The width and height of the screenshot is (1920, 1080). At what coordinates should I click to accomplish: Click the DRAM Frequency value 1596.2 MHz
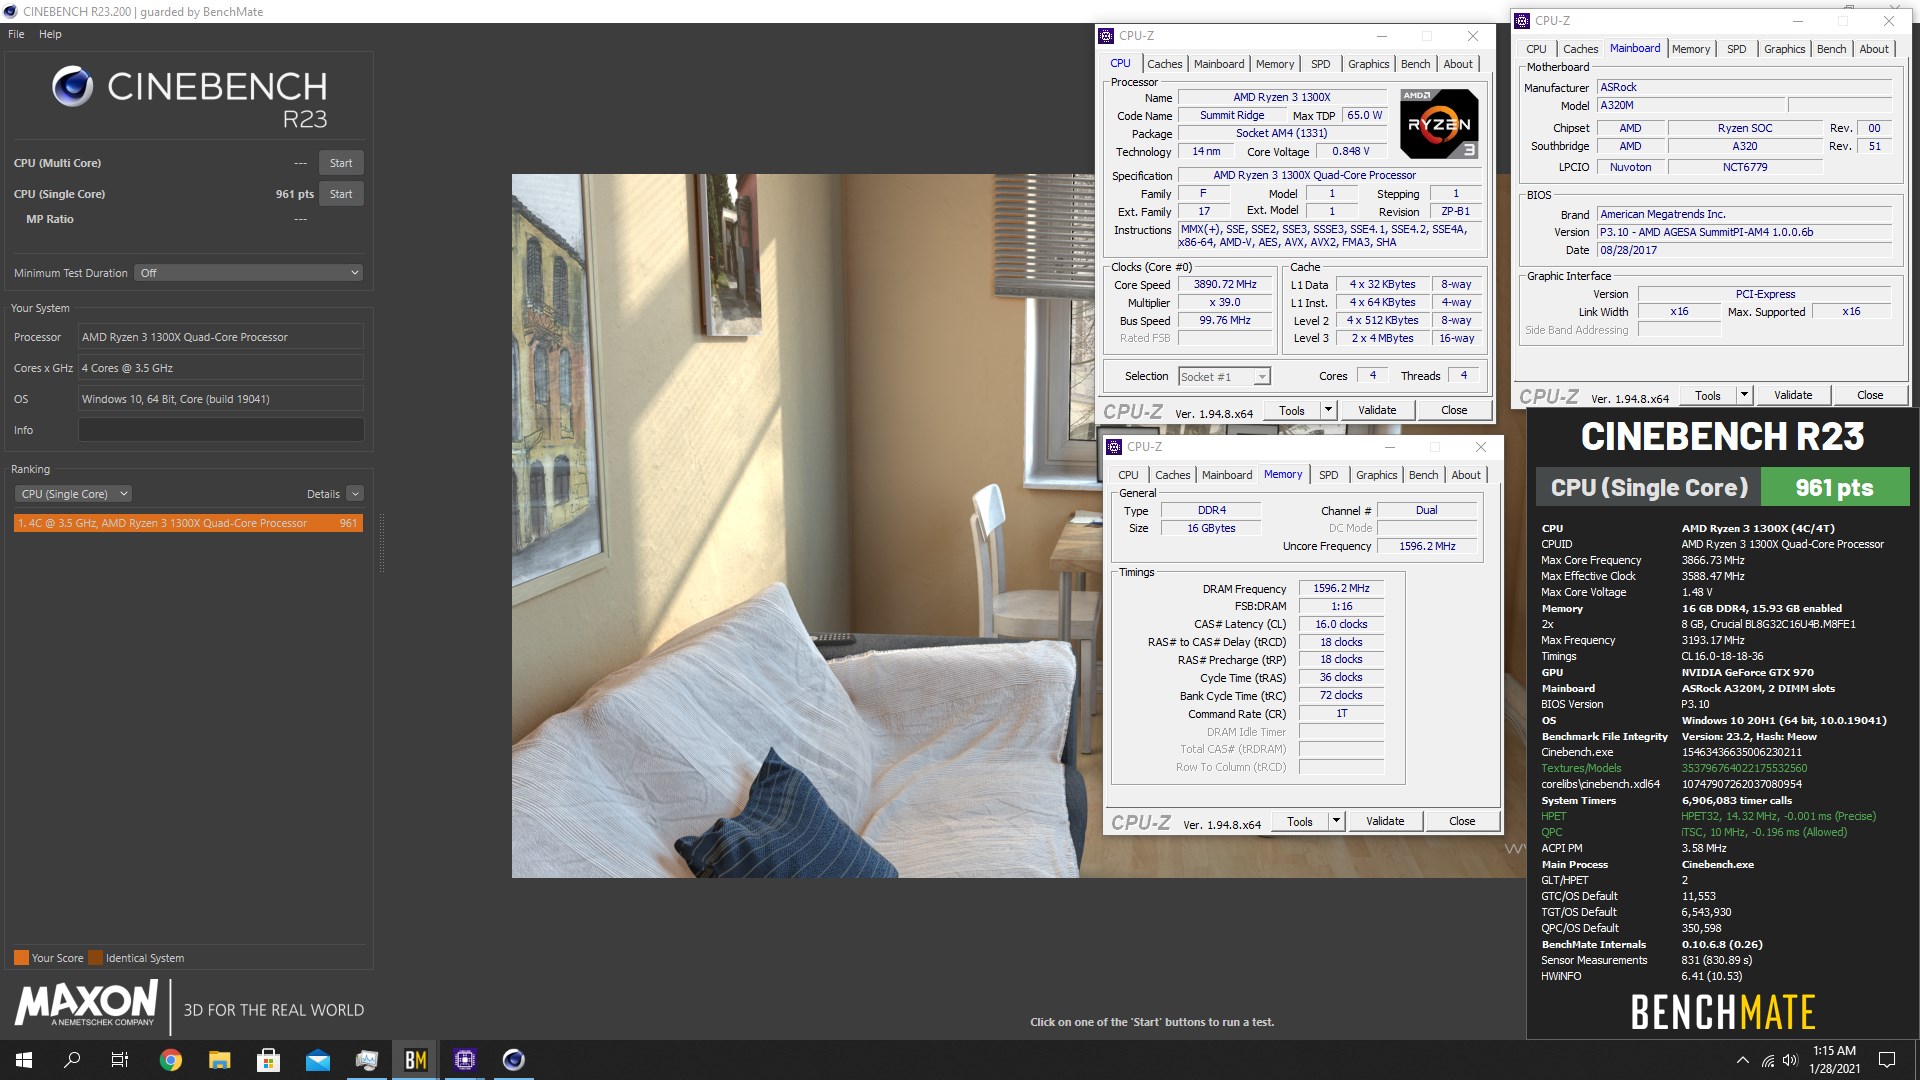(x=1341, y=588)
